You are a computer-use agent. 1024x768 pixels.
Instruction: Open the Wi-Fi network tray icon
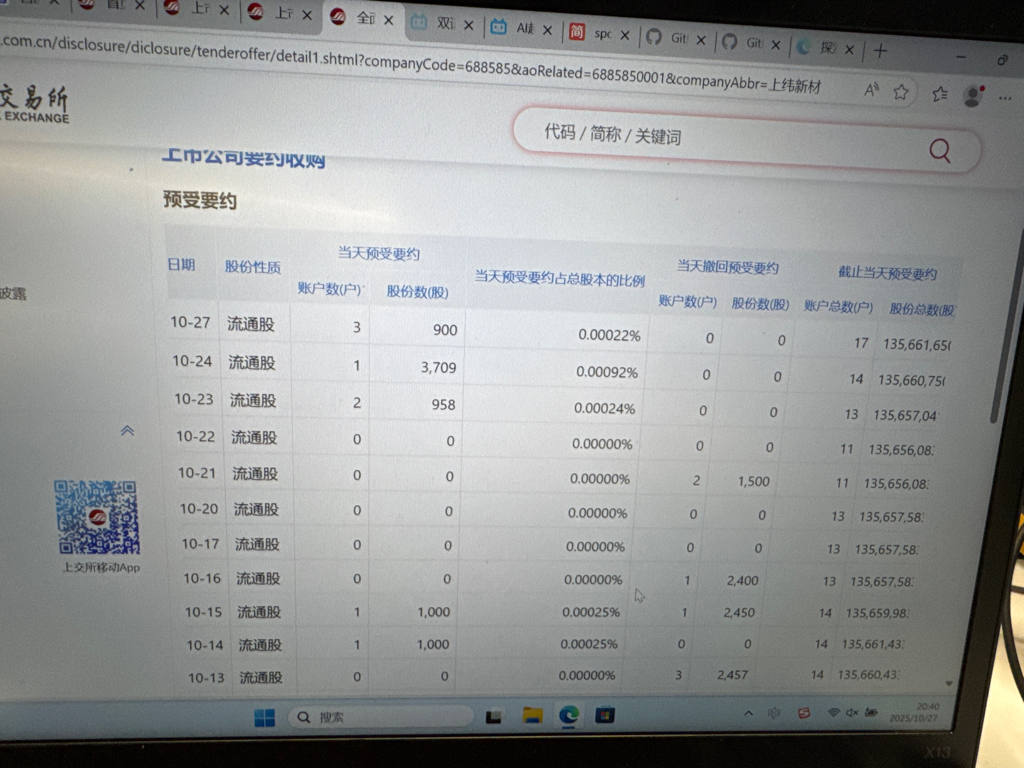tap(833, 712)
